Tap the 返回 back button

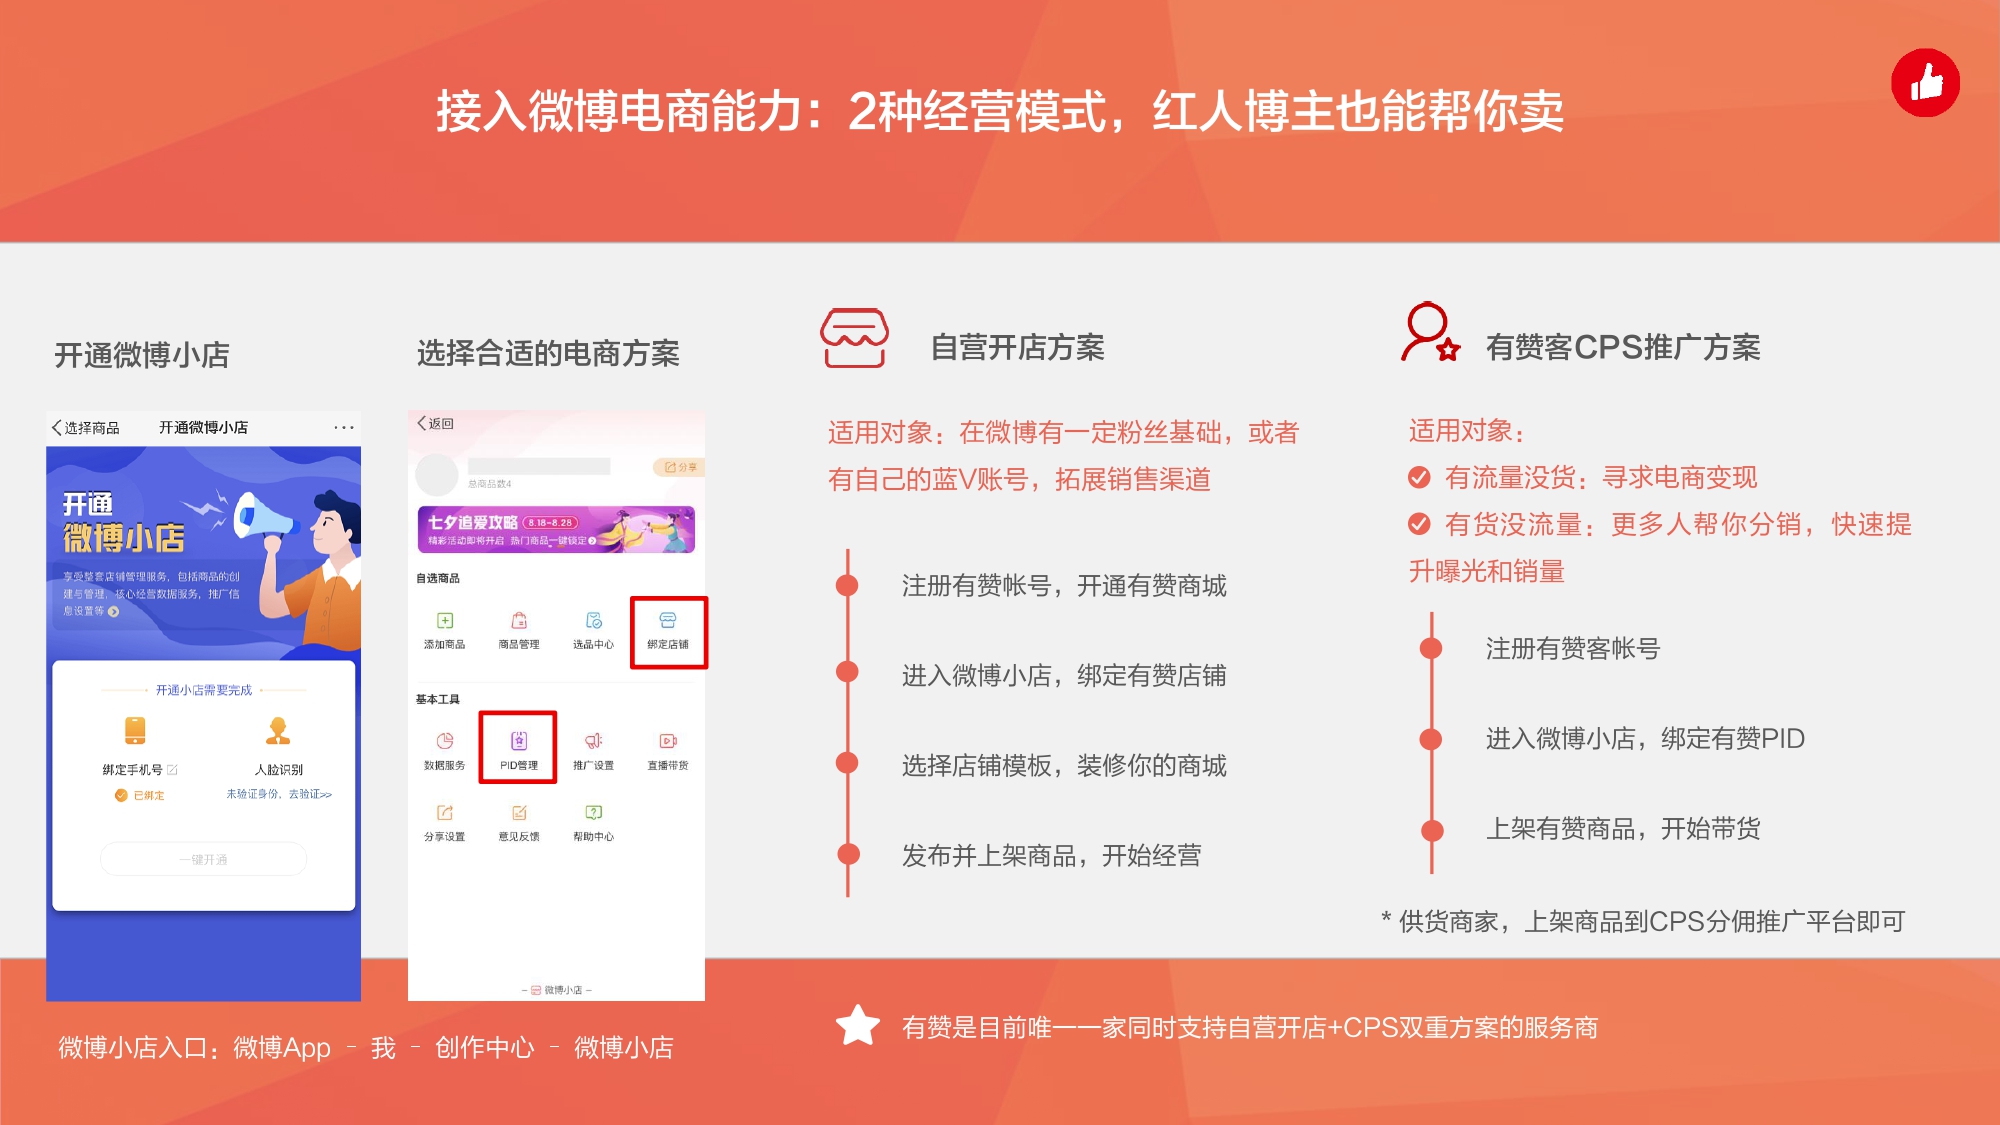coord(436,423)
